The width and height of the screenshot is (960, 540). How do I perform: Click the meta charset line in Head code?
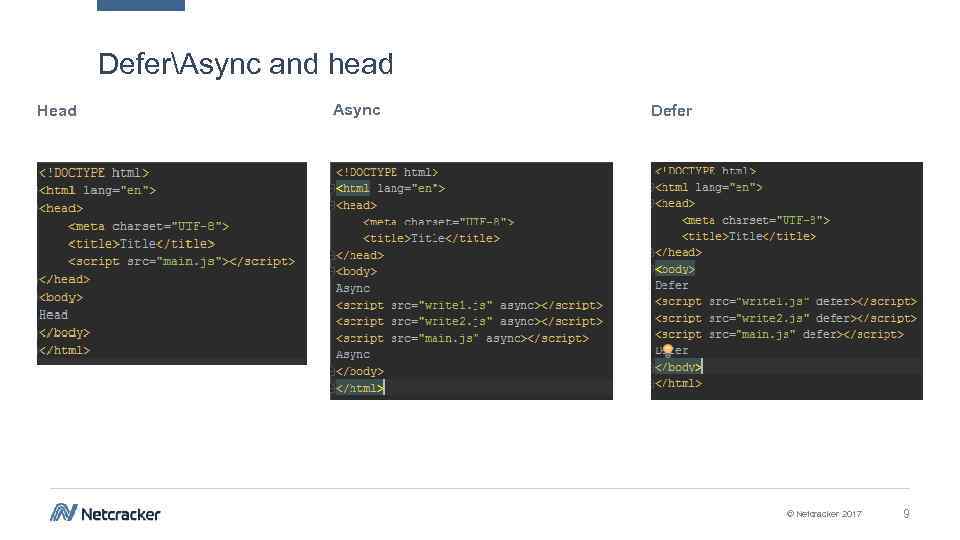coord(148,227)
